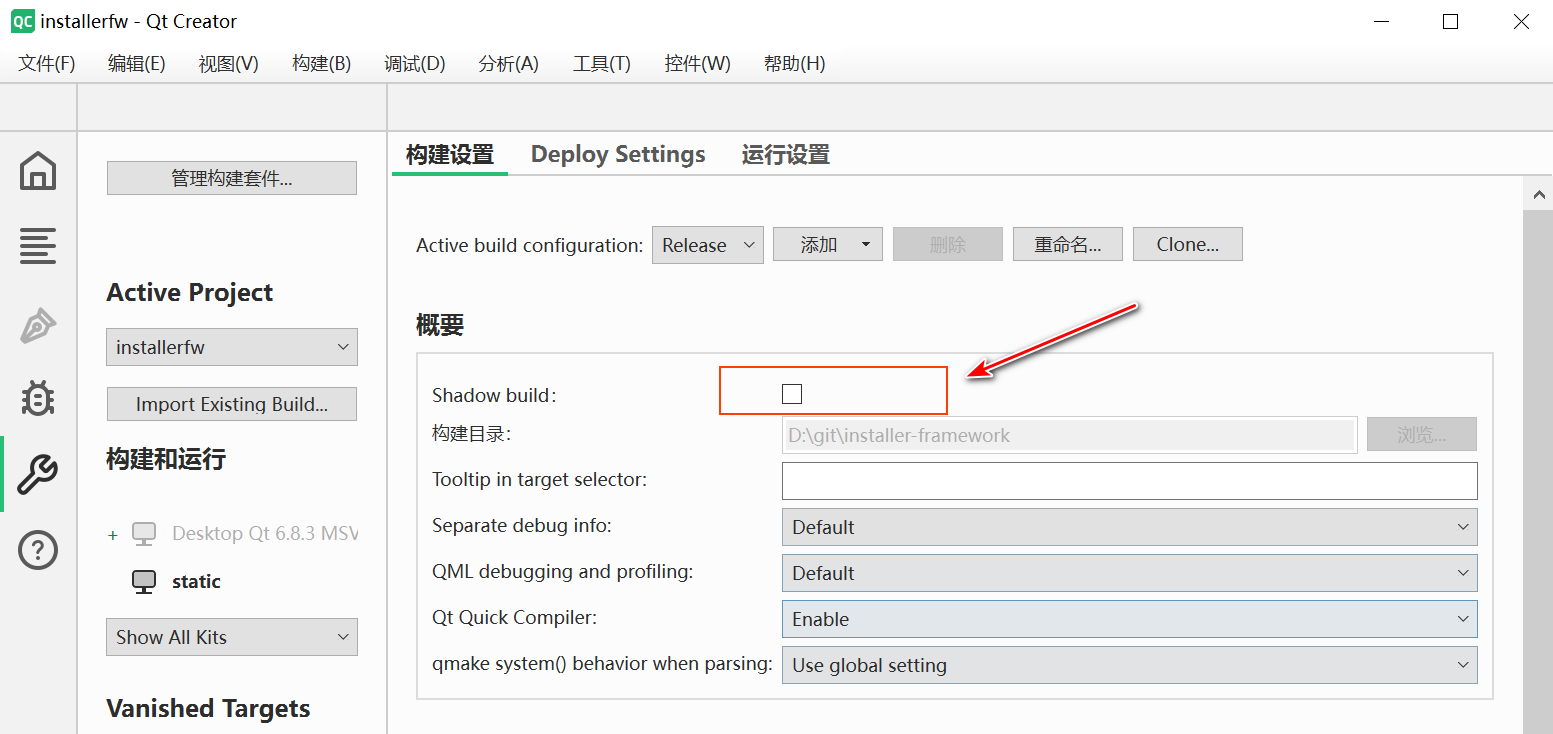Click the scrollbar up arrow
This screenshot has height=734, width=1553.
(x=1537, y=194)
